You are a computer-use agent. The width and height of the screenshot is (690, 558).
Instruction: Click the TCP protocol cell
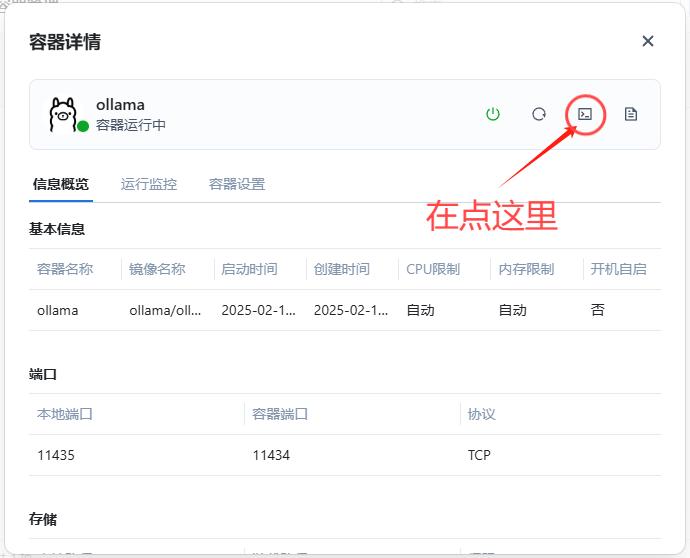(479, 455)
